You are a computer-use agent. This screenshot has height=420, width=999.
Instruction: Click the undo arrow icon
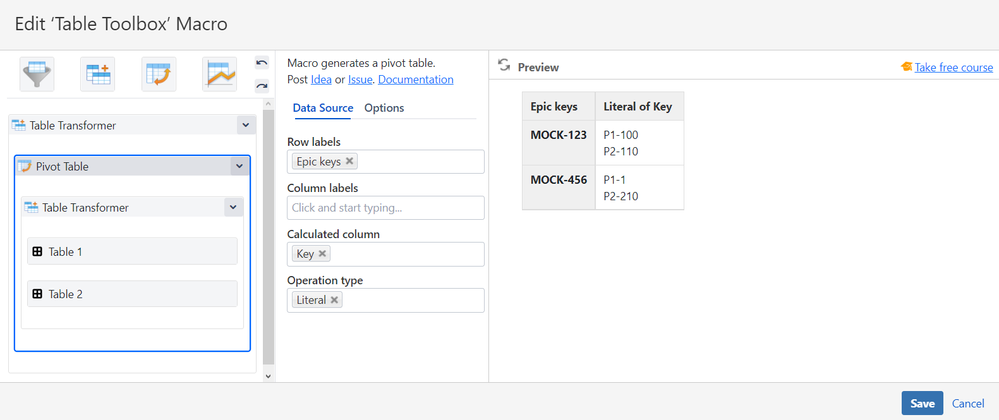262,63
